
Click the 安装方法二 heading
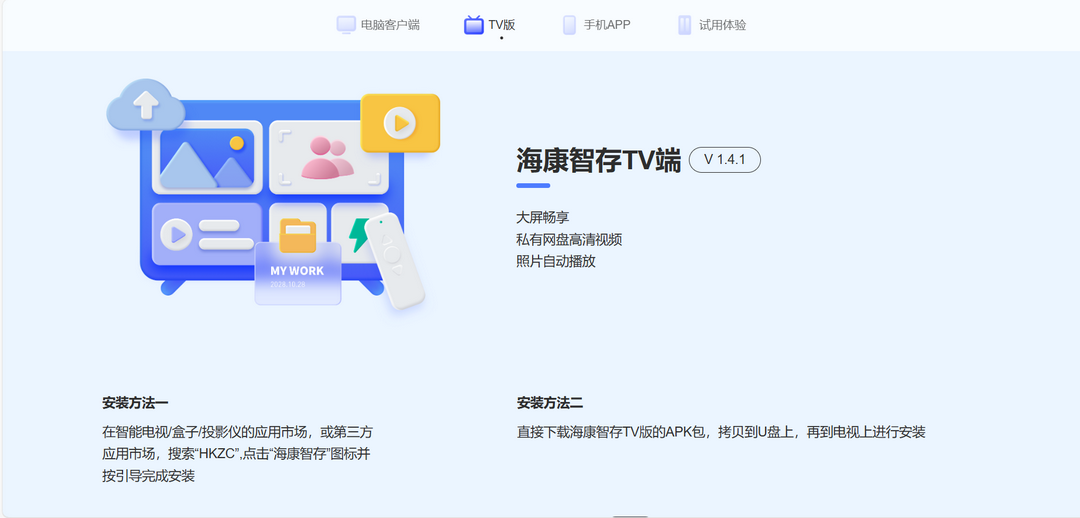(x=550, y=403)
